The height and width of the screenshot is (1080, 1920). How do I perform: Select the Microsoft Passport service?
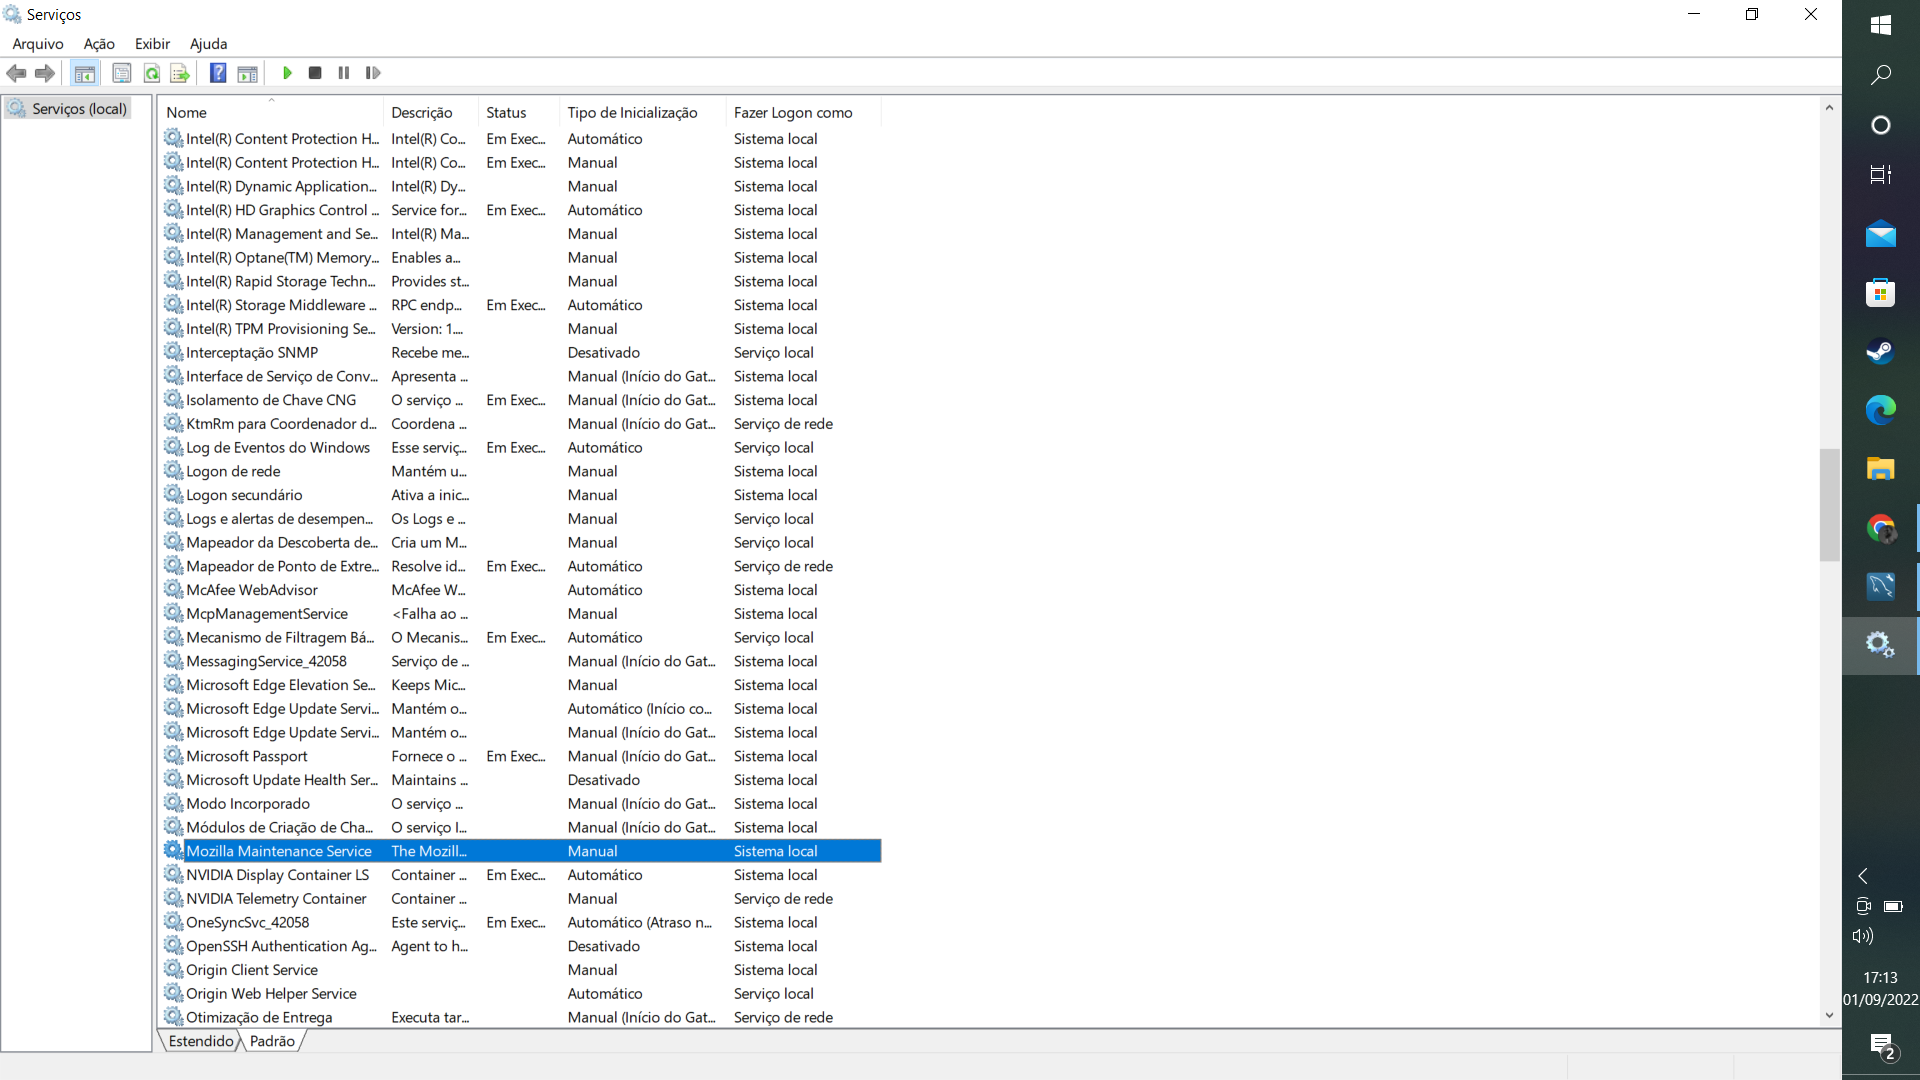click(x=521, y=756)
